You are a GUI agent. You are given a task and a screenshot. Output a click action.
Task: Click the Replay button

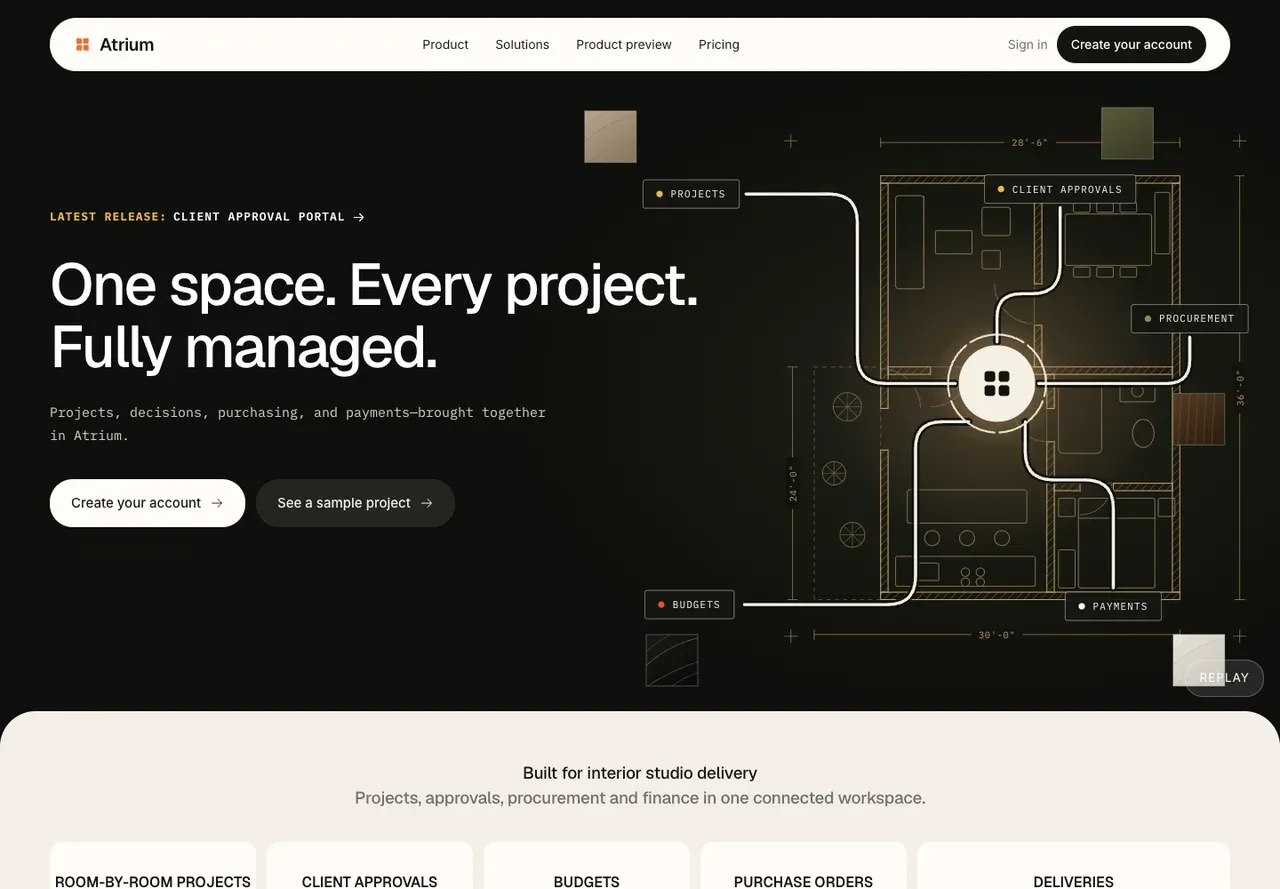click(x=1224, y=678)
